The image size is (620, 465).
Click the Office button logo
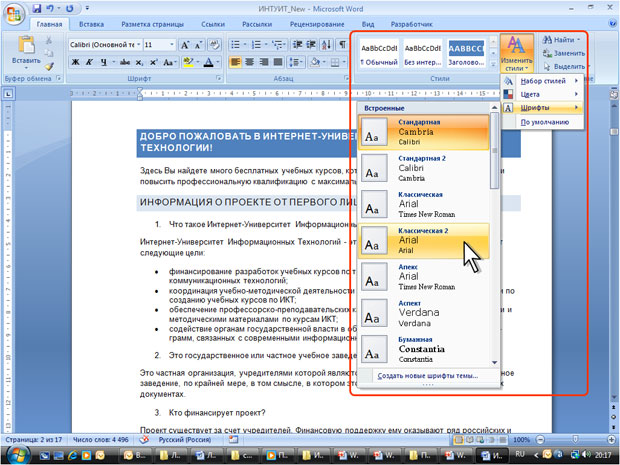coord(13,14)
